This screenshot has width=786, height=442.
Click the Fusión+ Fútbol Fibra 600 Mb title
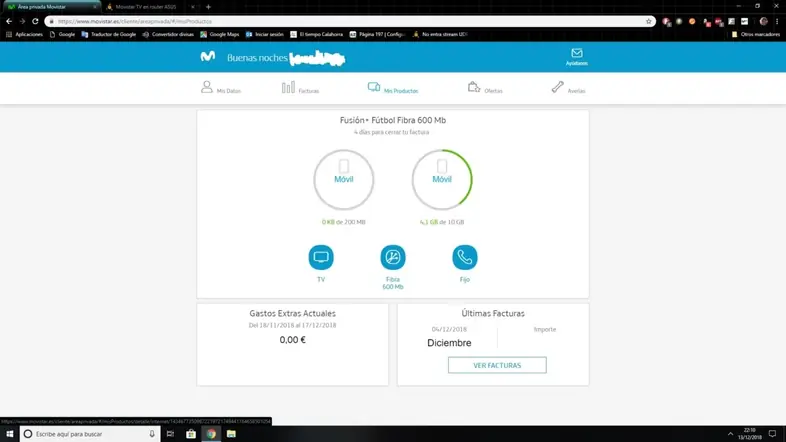tap(393, 120)
